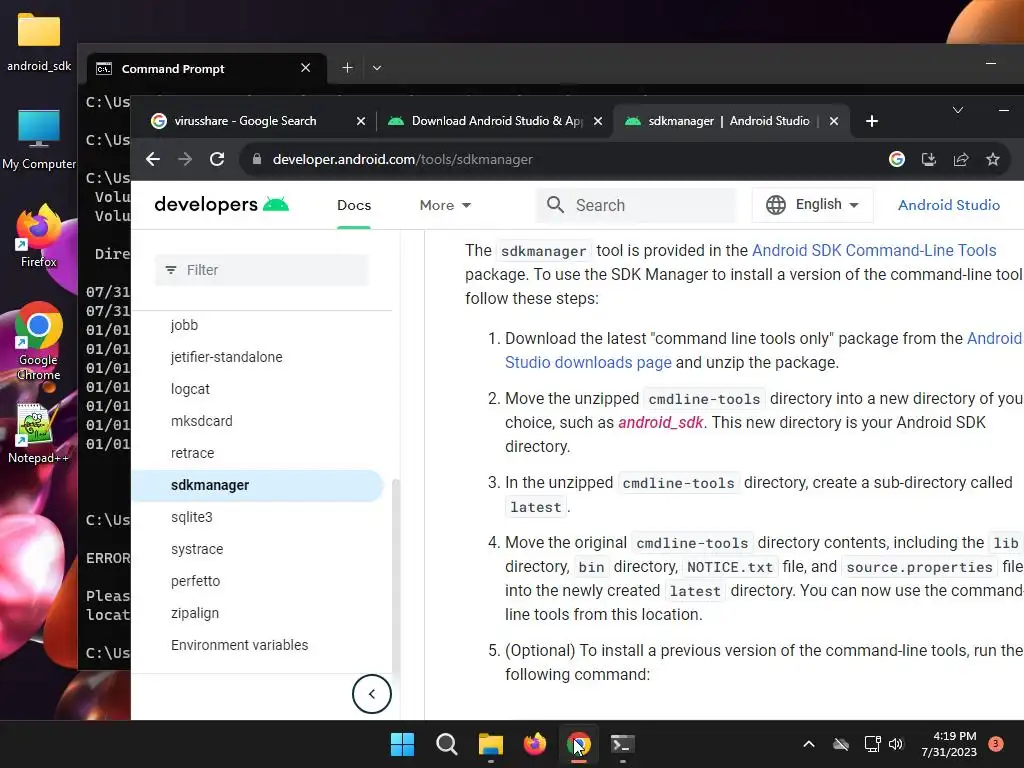The height and width of the screenshot is (768, 1024).
Task: Open new Command Prompt tab with plus
Action: (347, 68)
